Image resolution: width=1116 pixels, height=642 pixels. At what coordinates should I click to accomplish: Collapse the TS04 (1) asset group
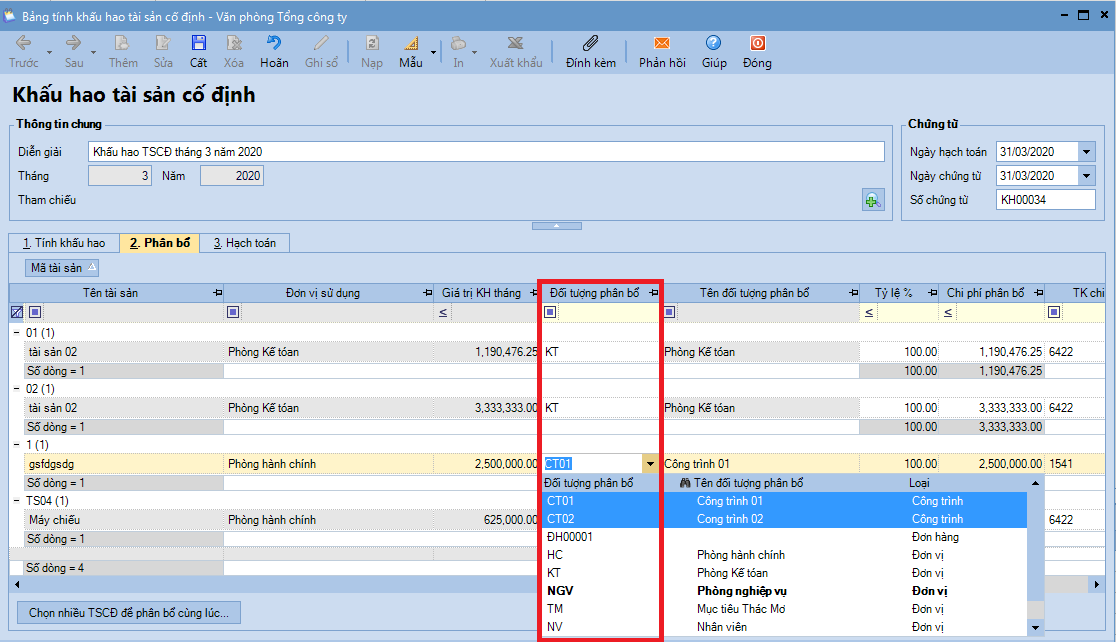pyautogui.click(x=16, y=501)
